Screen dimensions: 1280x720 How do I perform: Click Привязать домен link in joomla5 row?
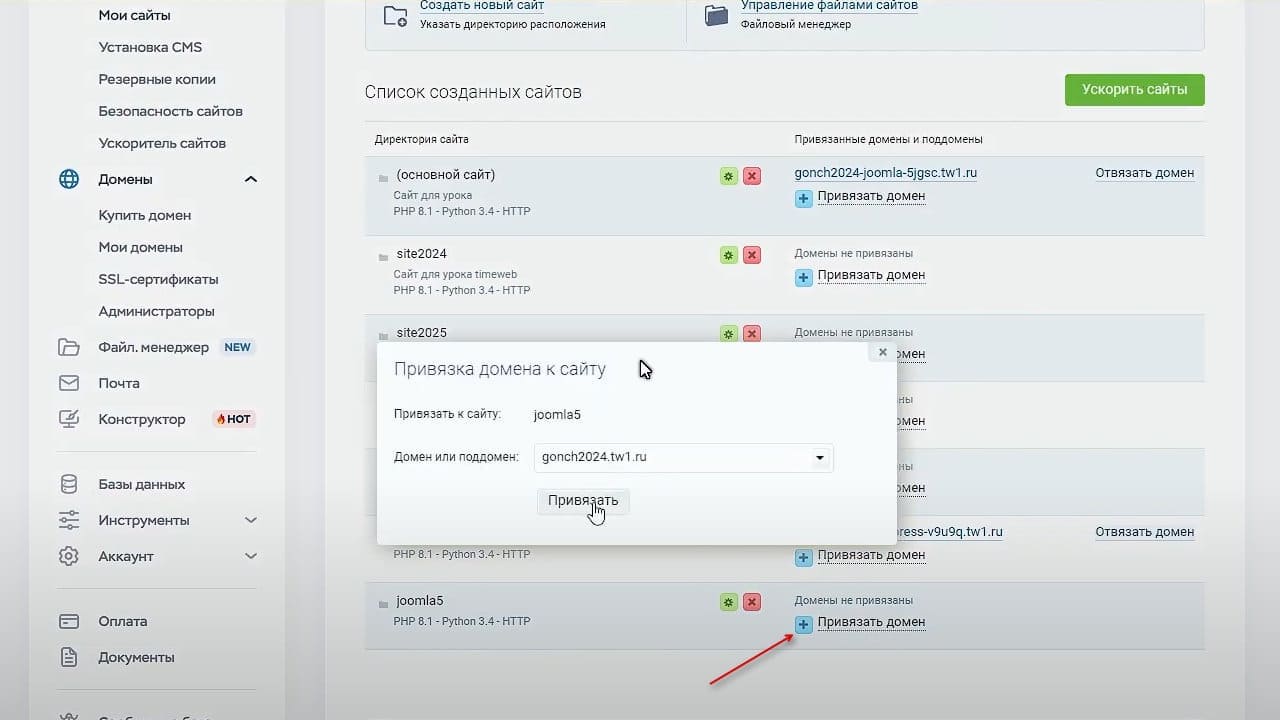(871, 622)
